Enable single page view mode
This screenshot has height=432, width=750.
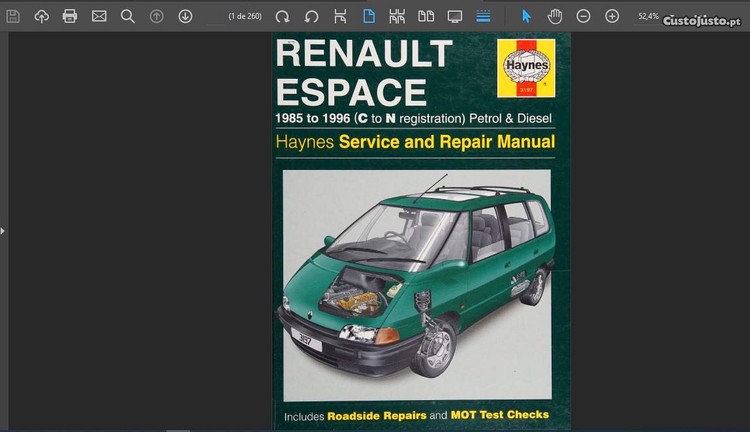[369, 16]
